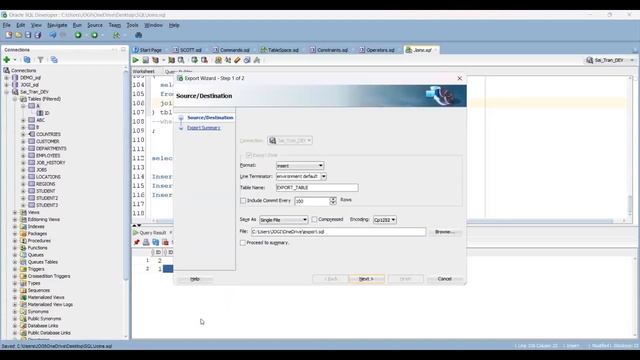Open the Navigate menu
This screenshot has height=360, width=640.
[57, 25]
